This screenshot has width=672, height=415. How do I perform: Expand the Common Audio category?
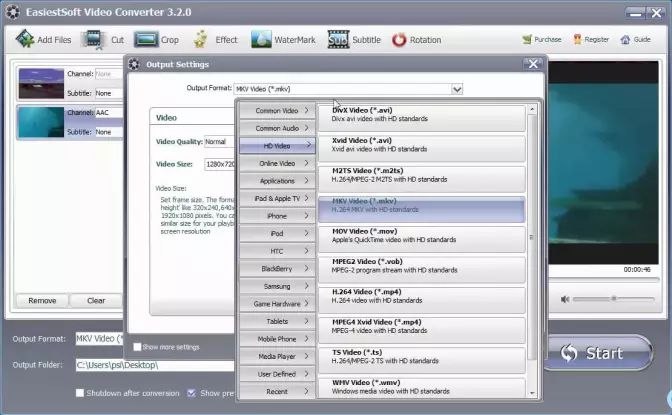point(277,128)
